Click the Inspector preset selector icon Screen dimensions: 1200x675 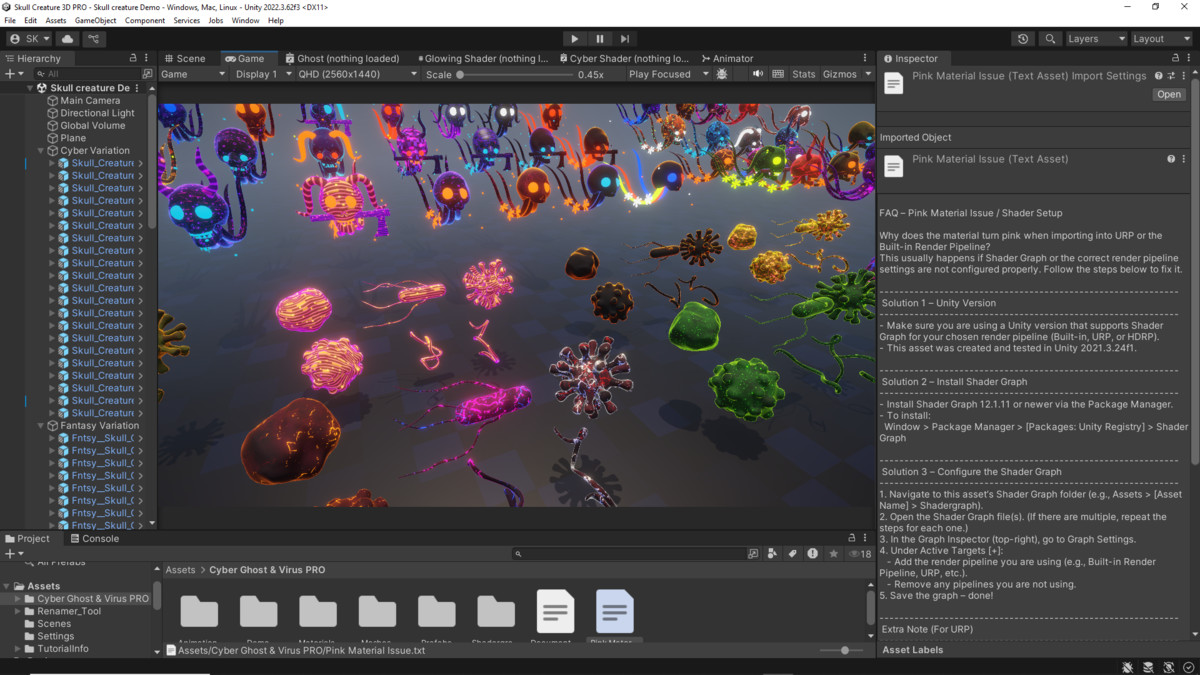(x=1172, y=76)
